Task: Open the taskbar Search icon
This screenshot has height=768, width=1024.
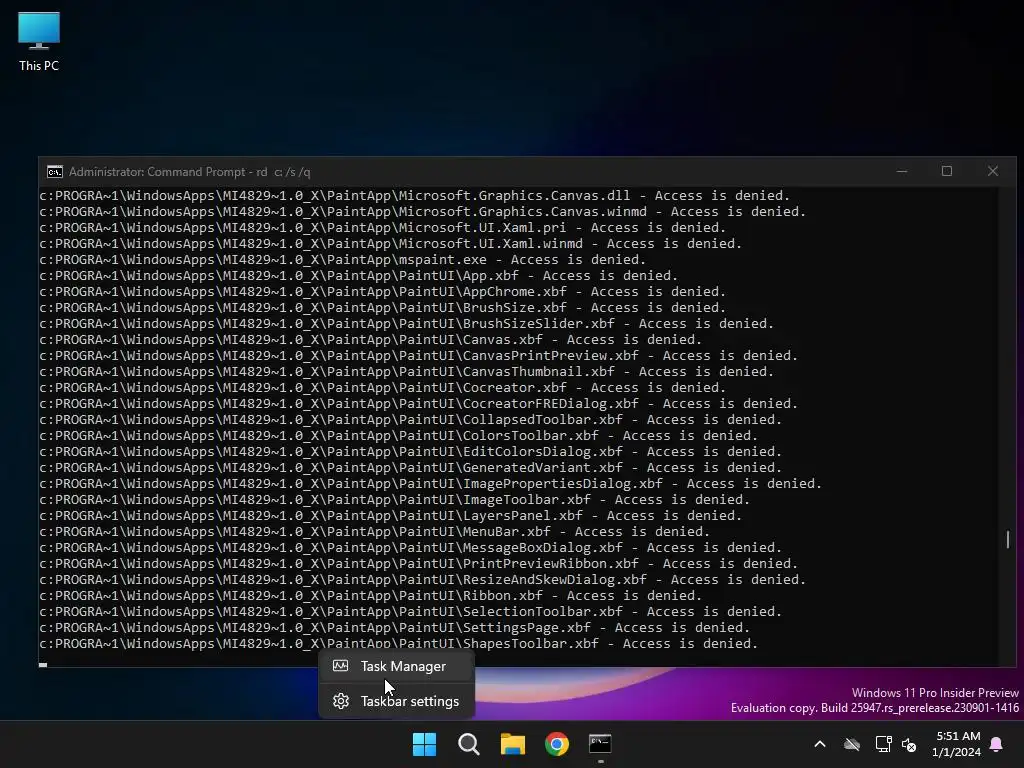Action: coord(468,744)
